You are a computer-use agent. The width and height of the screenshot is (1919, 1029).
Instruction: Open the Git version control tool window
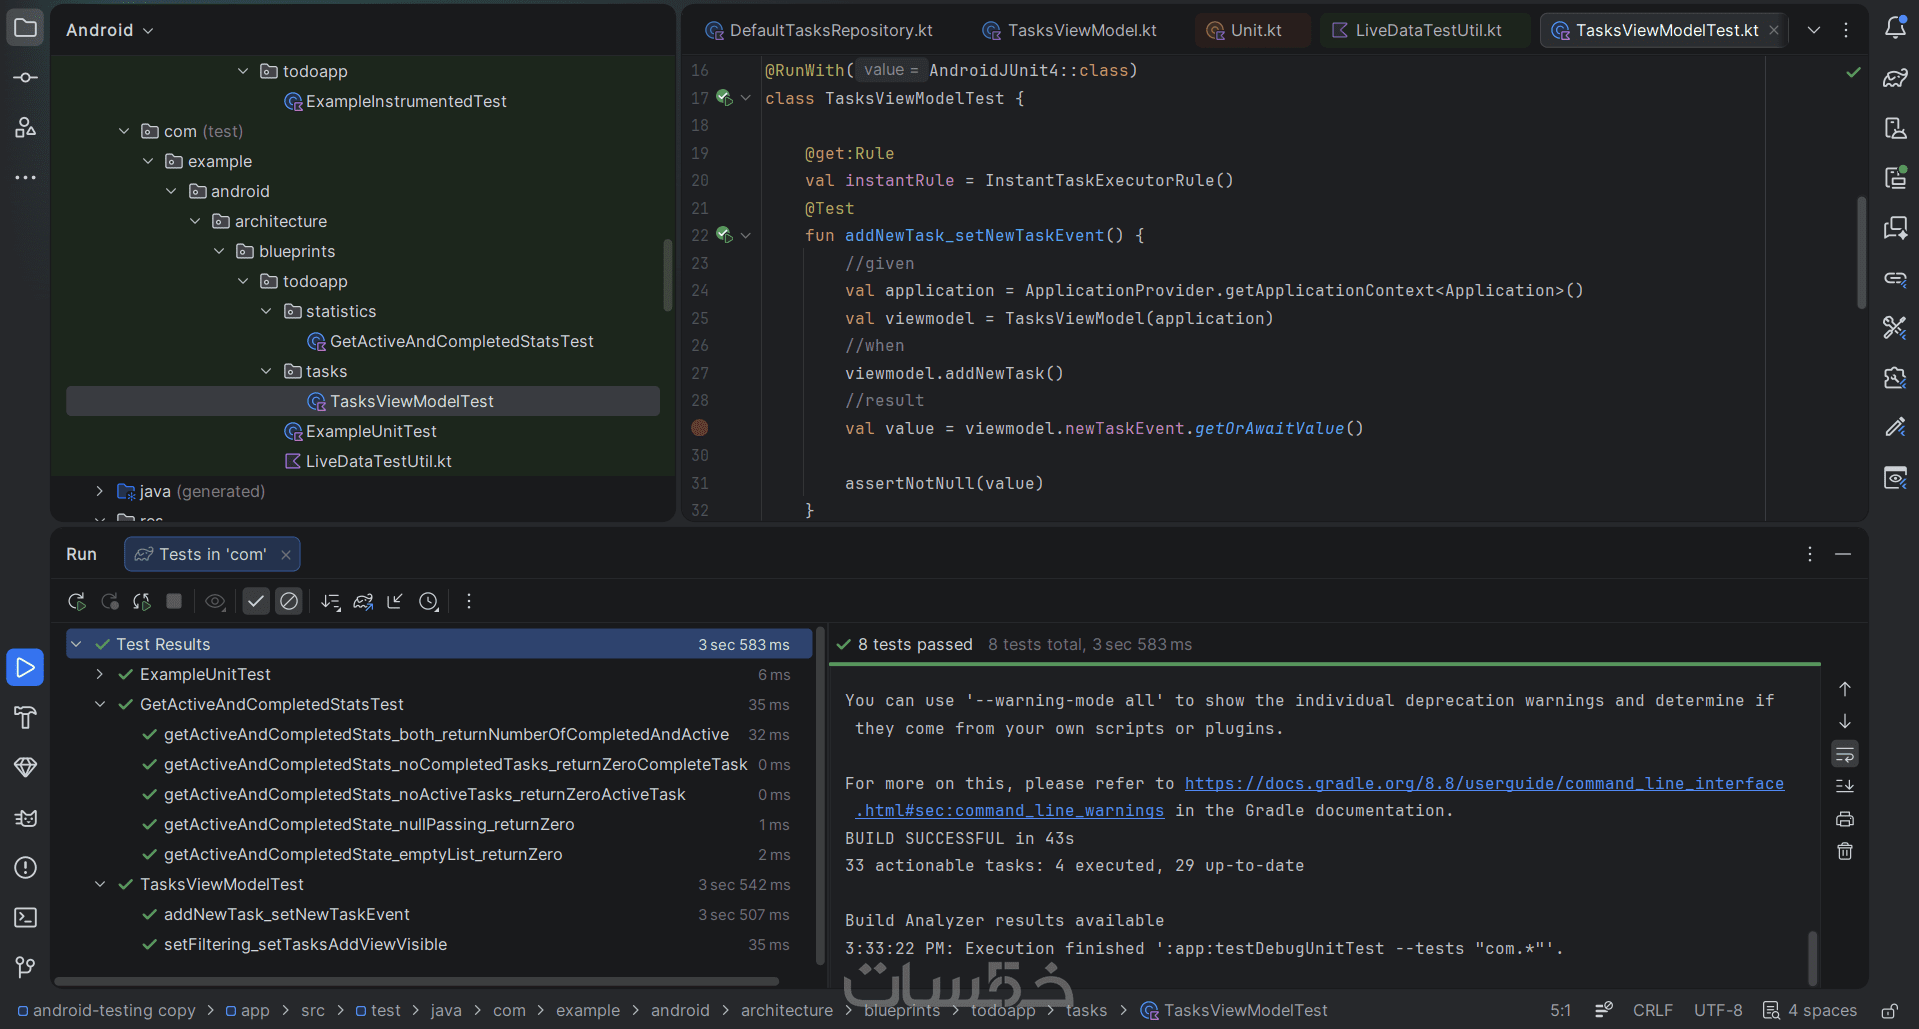[x=26, y=966]
